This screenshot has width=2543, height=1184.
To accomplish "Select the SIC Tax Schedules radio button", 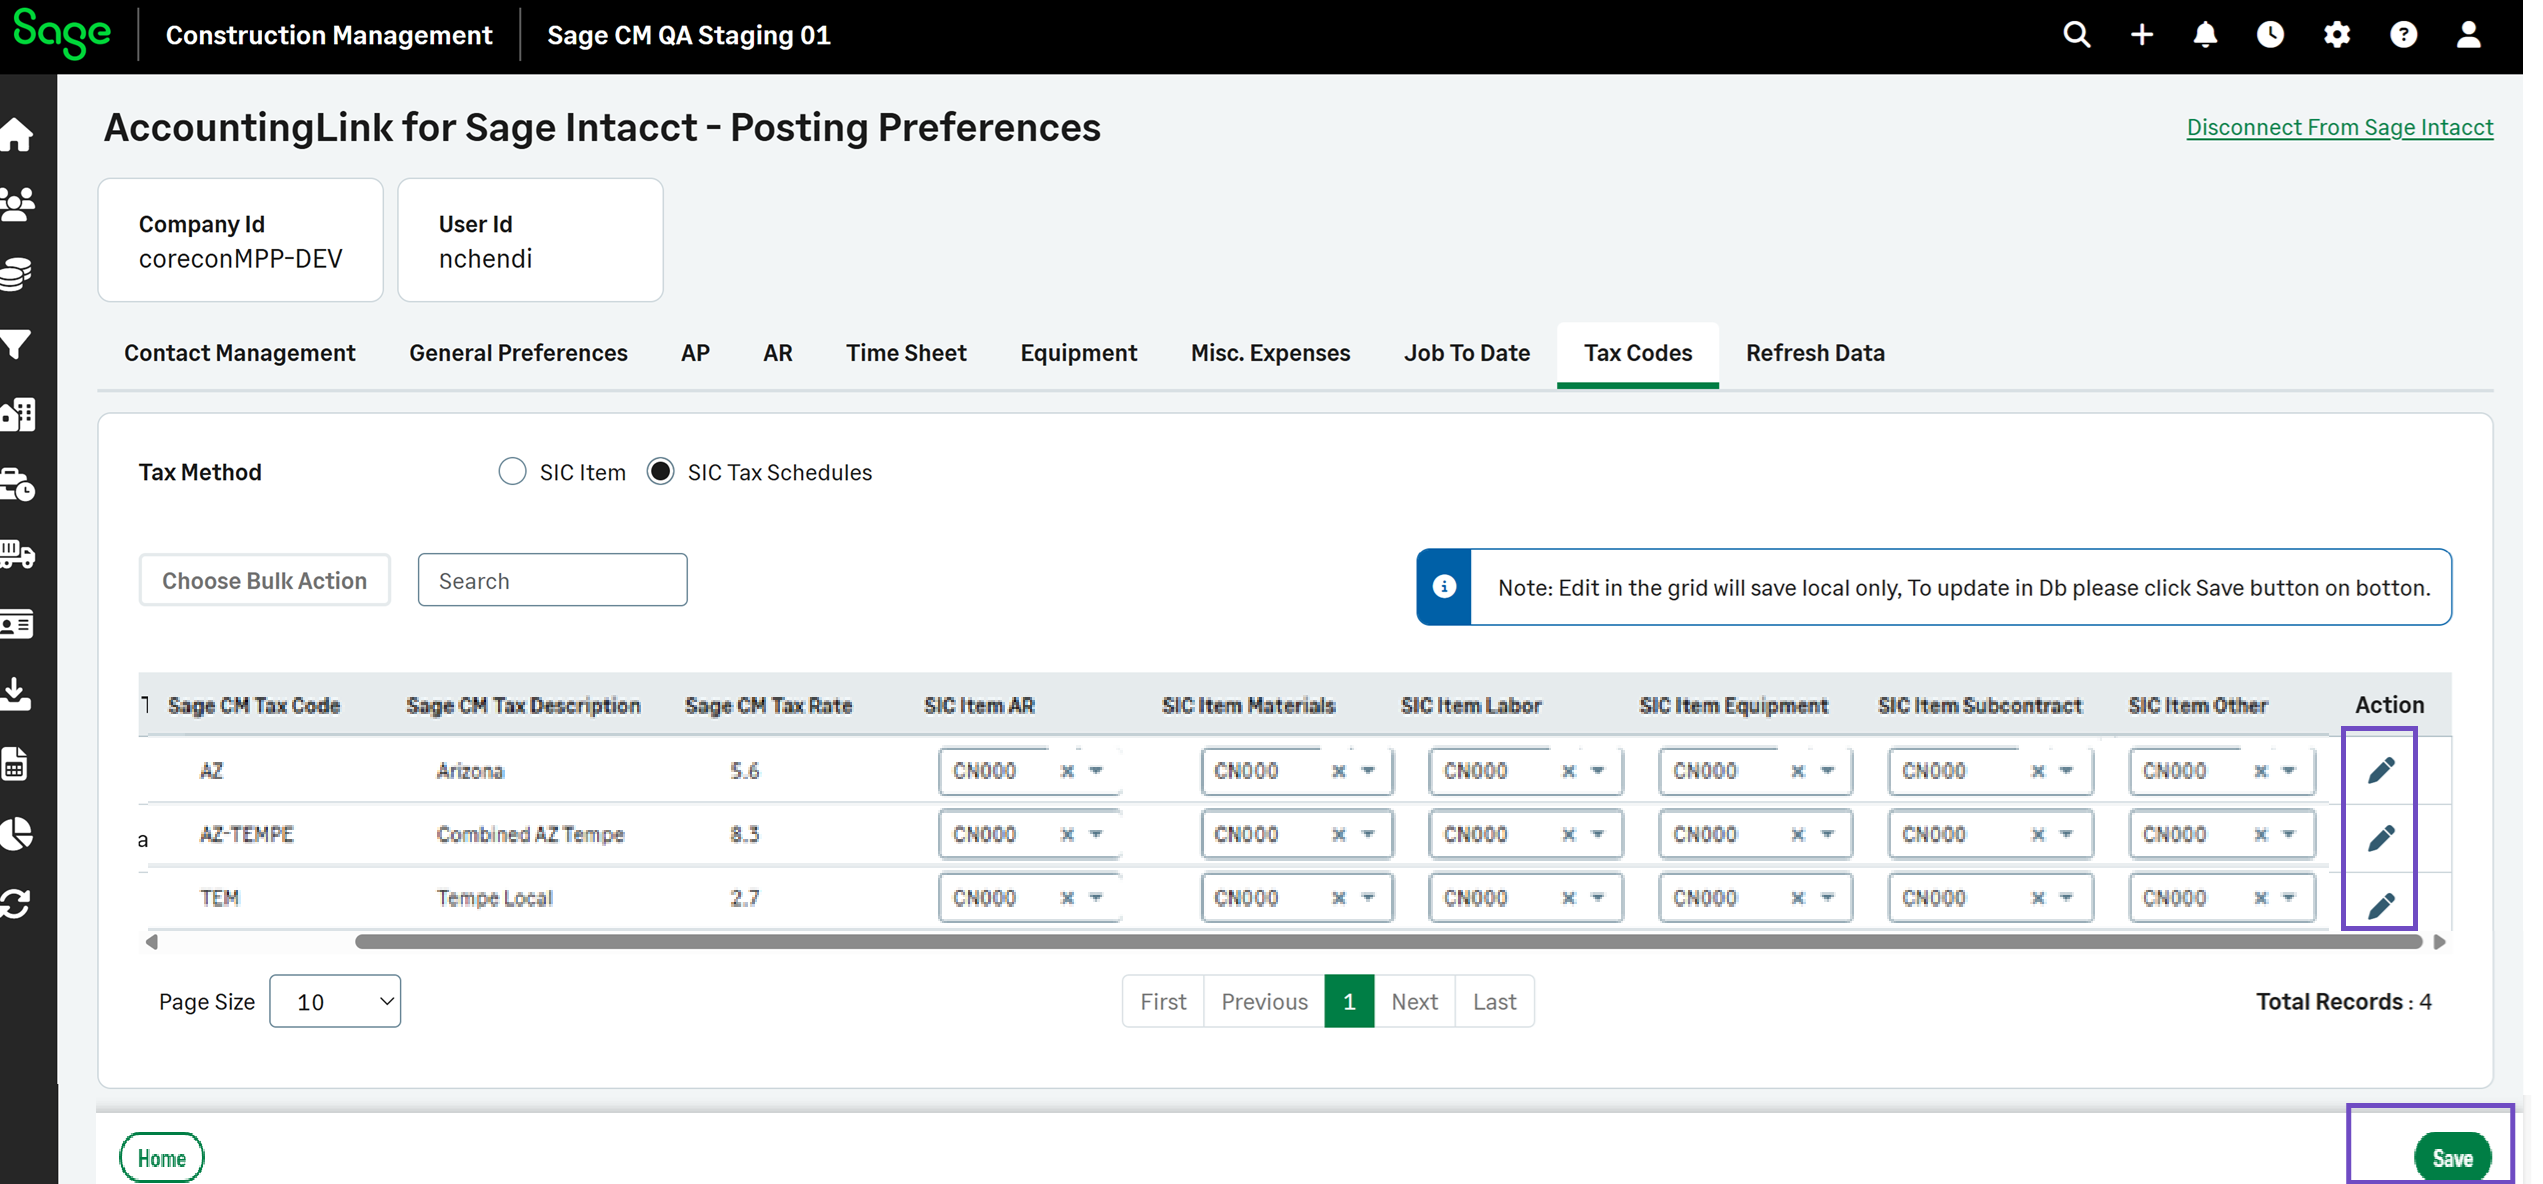I will (x=661, y=472).
